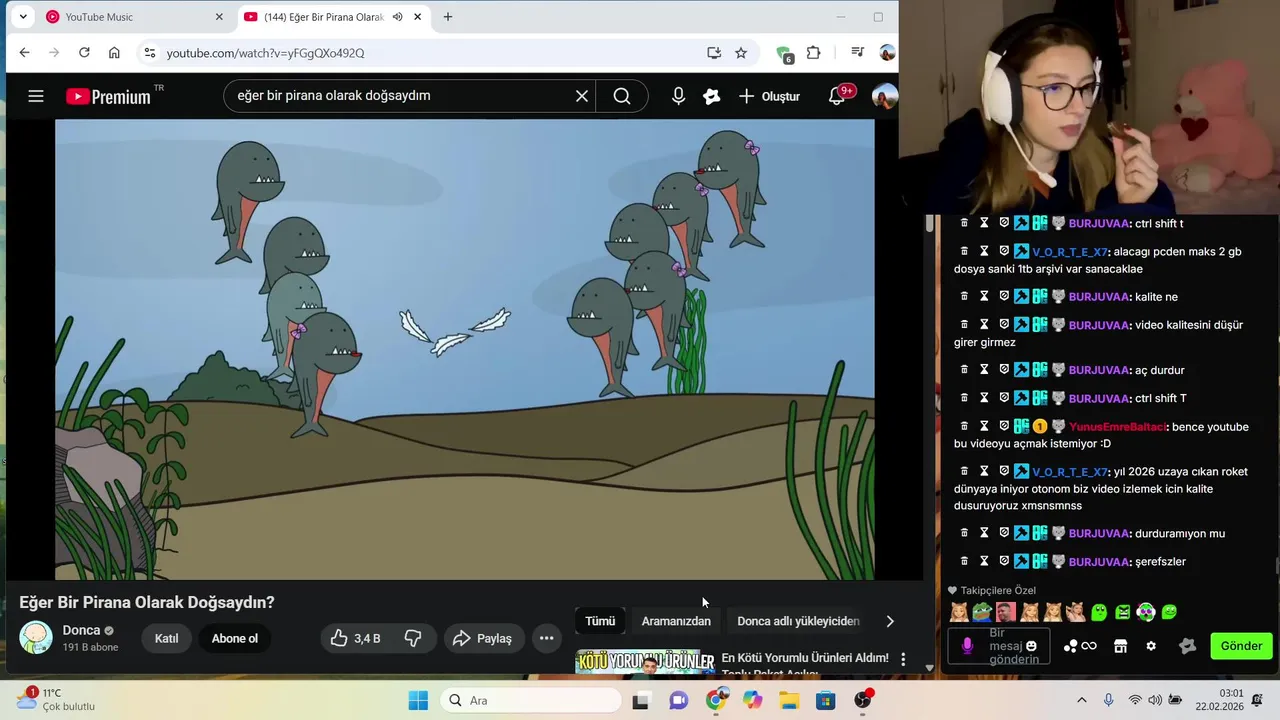
Task: Open green shield extension with badge 6
Action: [x=785, y=54]
